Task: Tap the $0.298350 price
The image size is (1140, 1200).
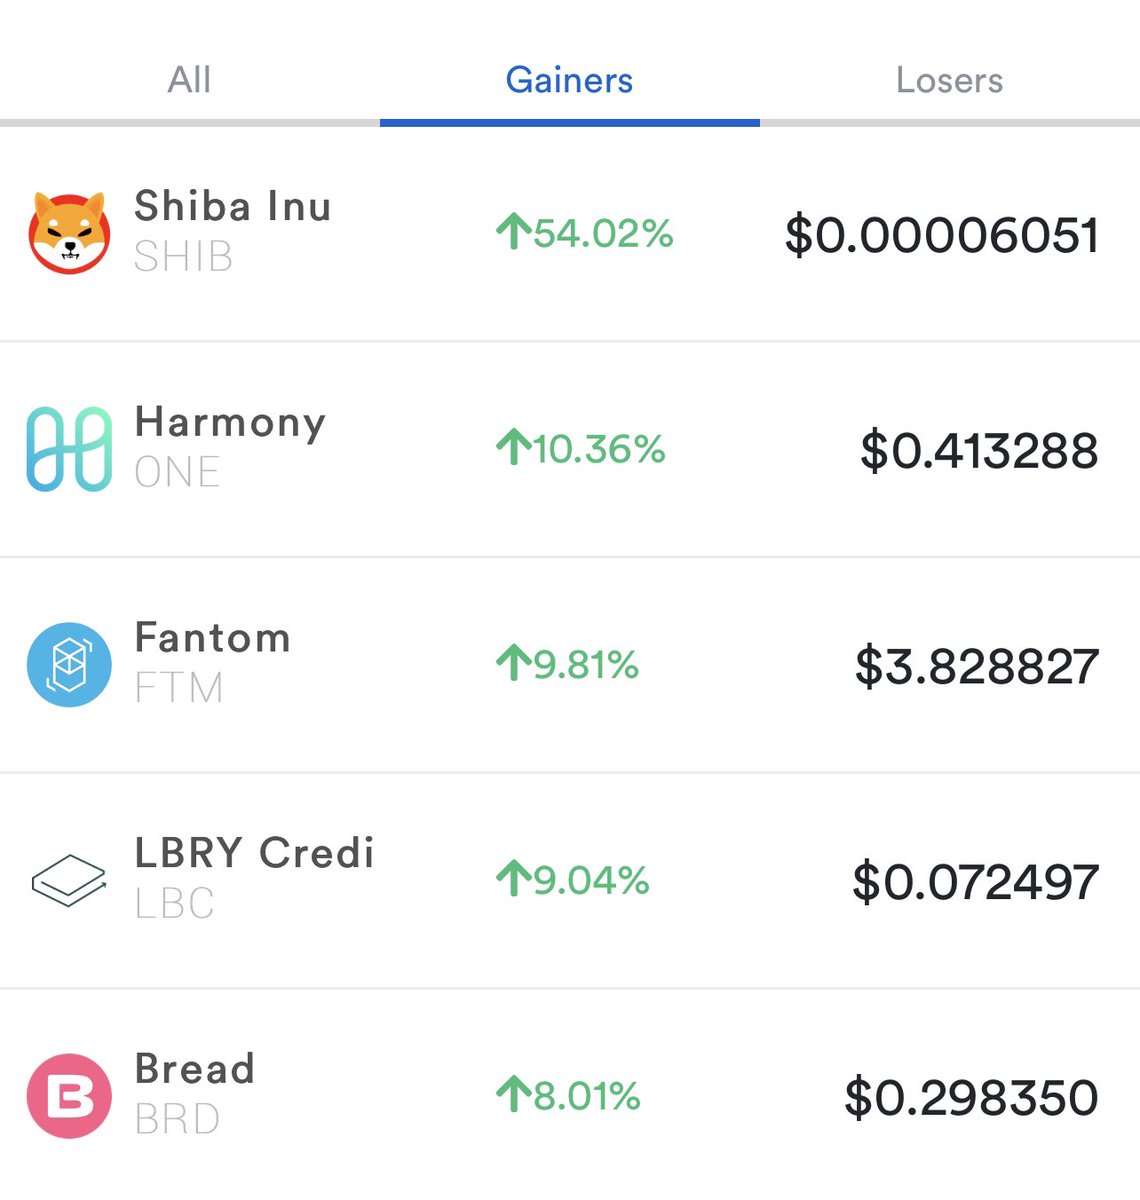Action: point(971,1097)
